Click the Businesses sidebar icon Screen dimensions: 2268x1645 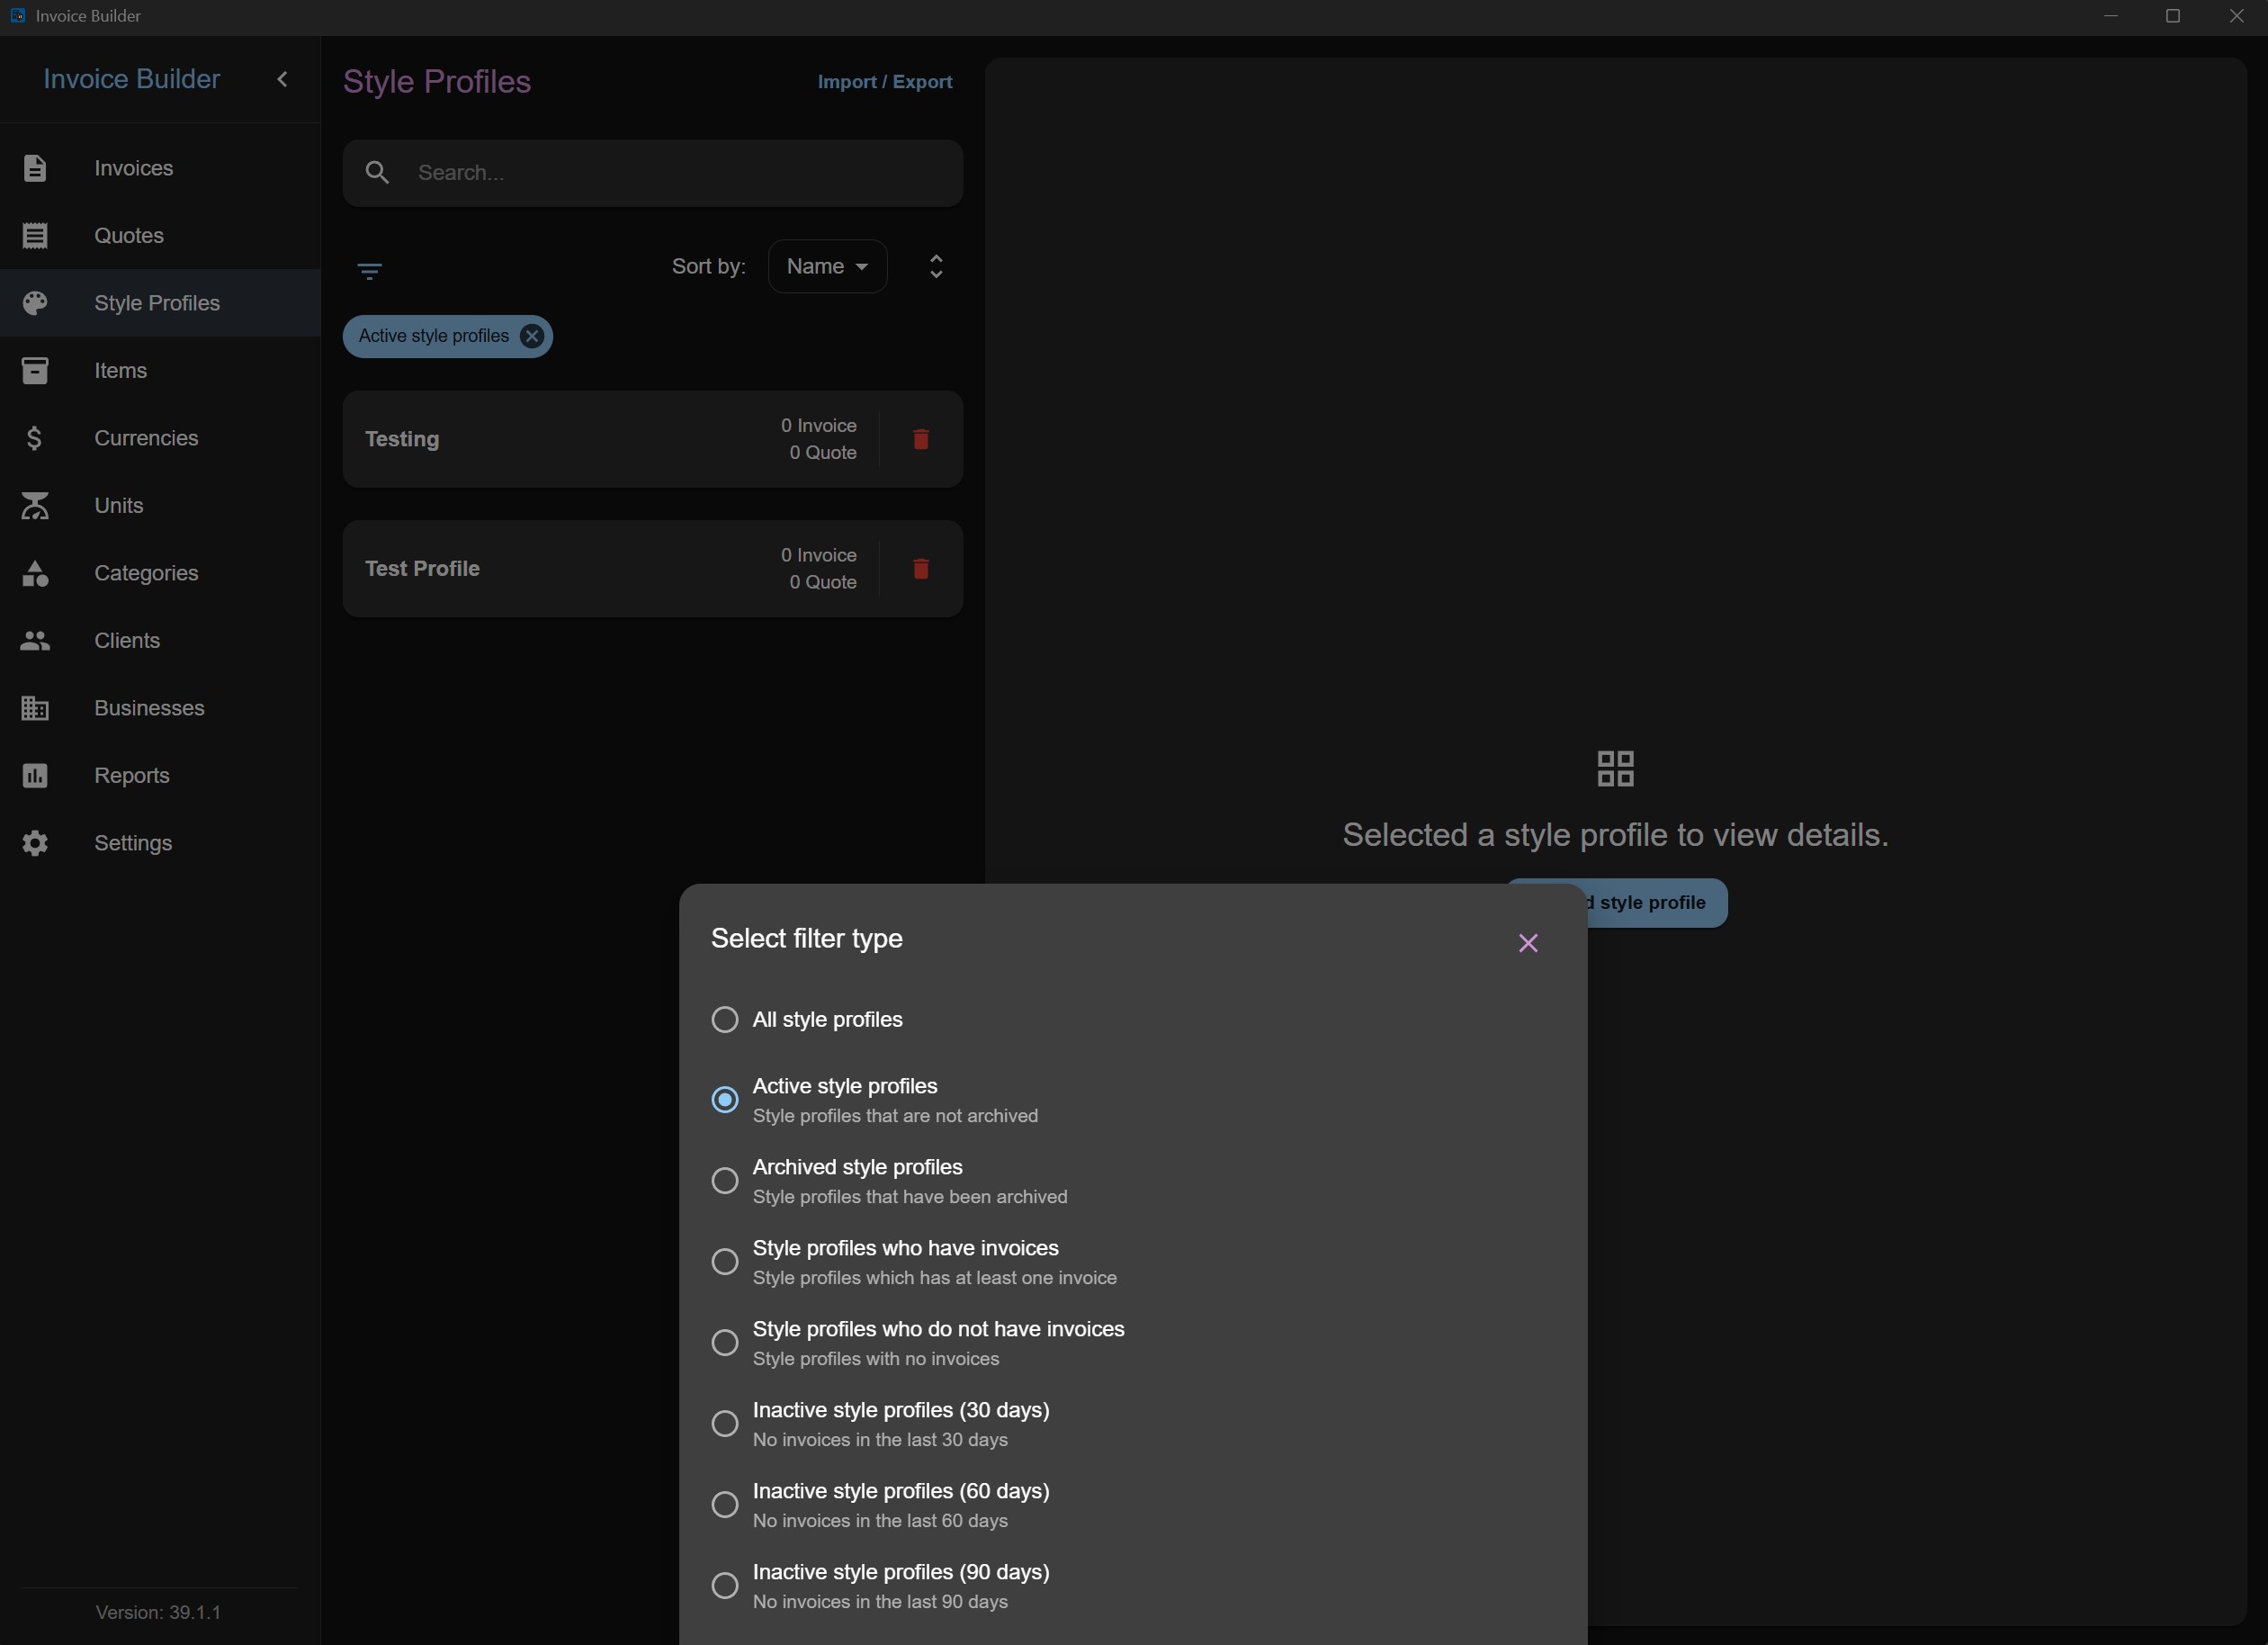(x=35, y=708)
